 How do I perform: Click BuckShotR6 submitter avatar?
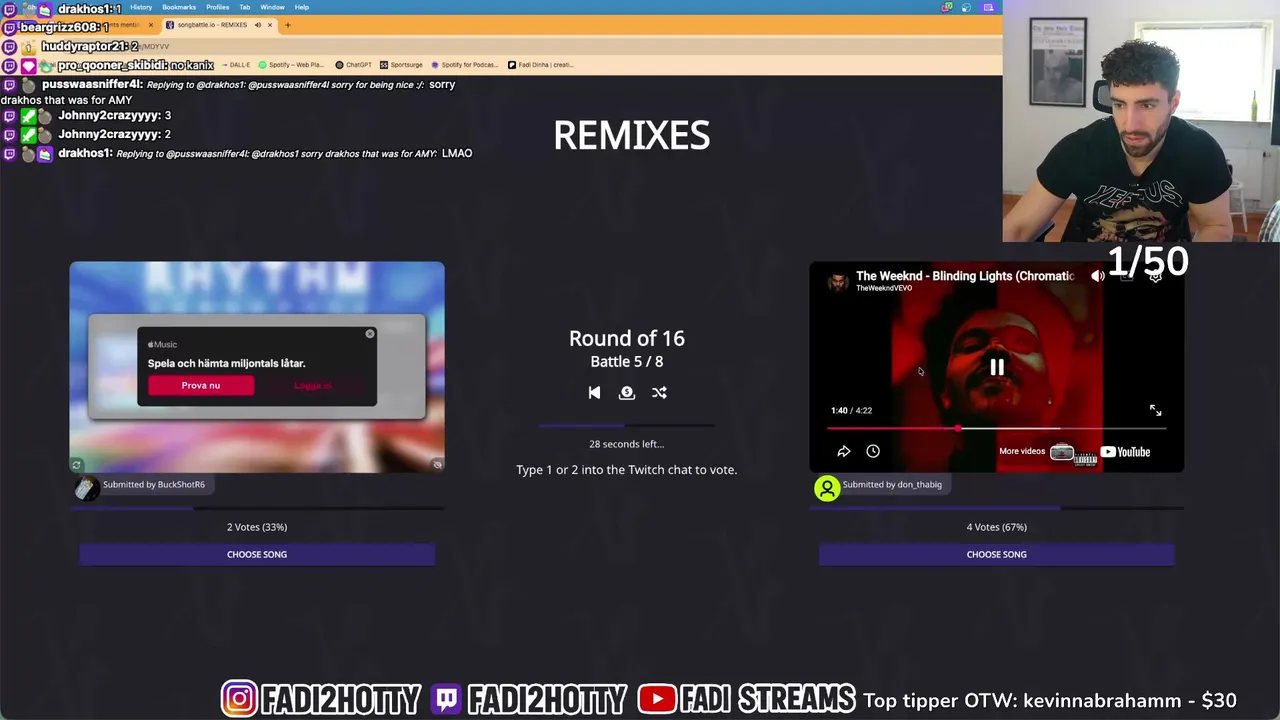pos(86,487)
